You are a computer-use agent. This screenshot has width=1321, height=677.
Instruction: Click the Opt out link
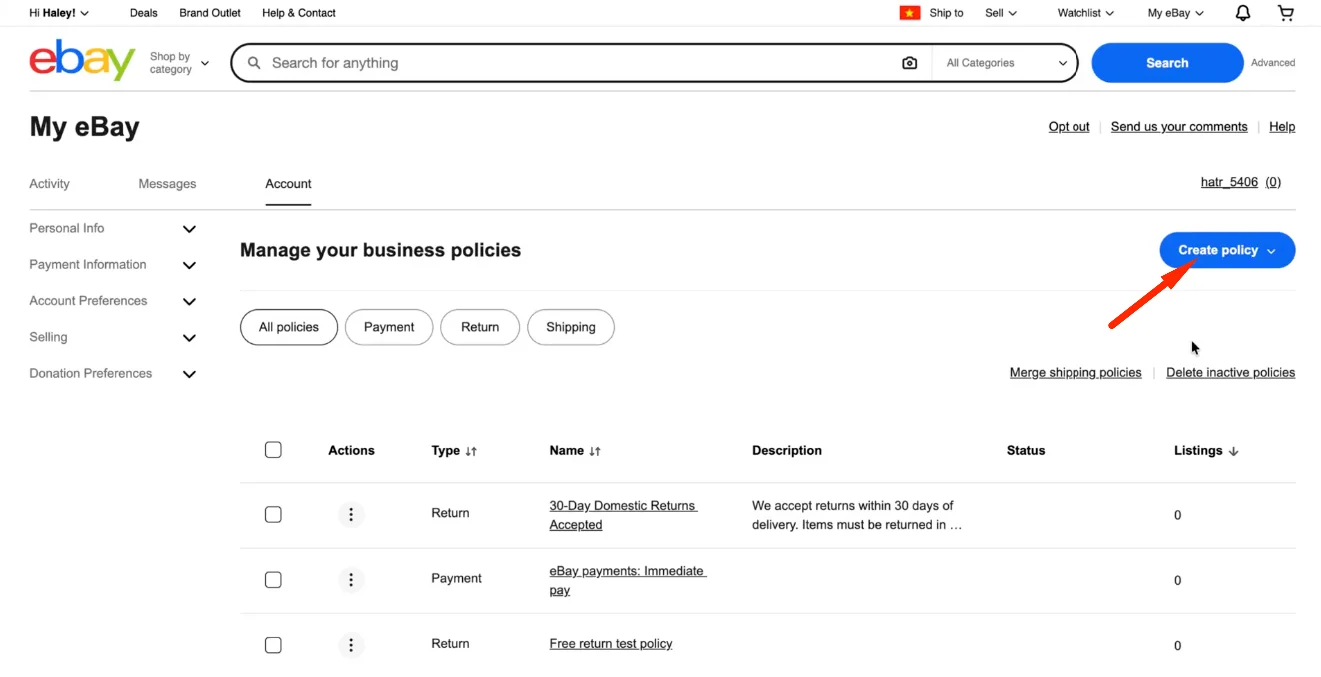(1069, 127)
